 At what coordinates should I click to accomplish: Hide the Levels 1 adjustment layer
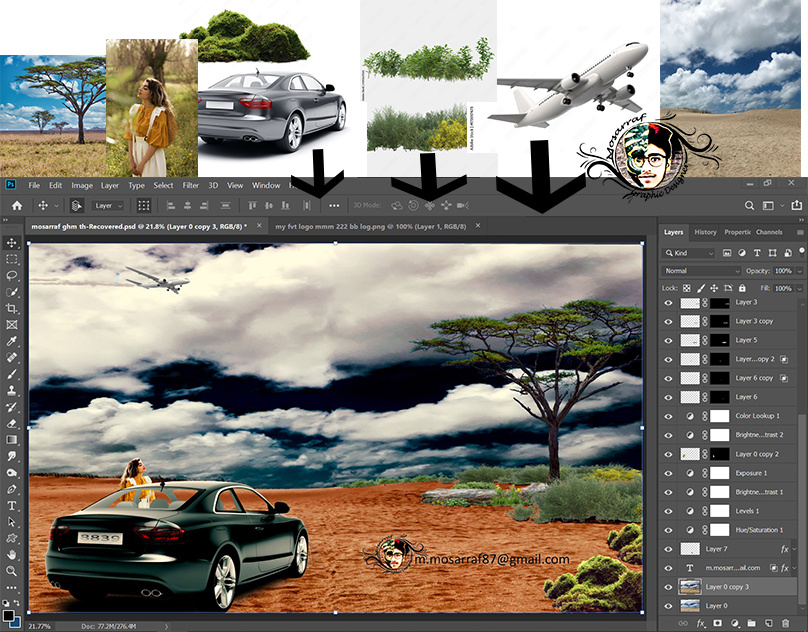[x=669, y=511]
